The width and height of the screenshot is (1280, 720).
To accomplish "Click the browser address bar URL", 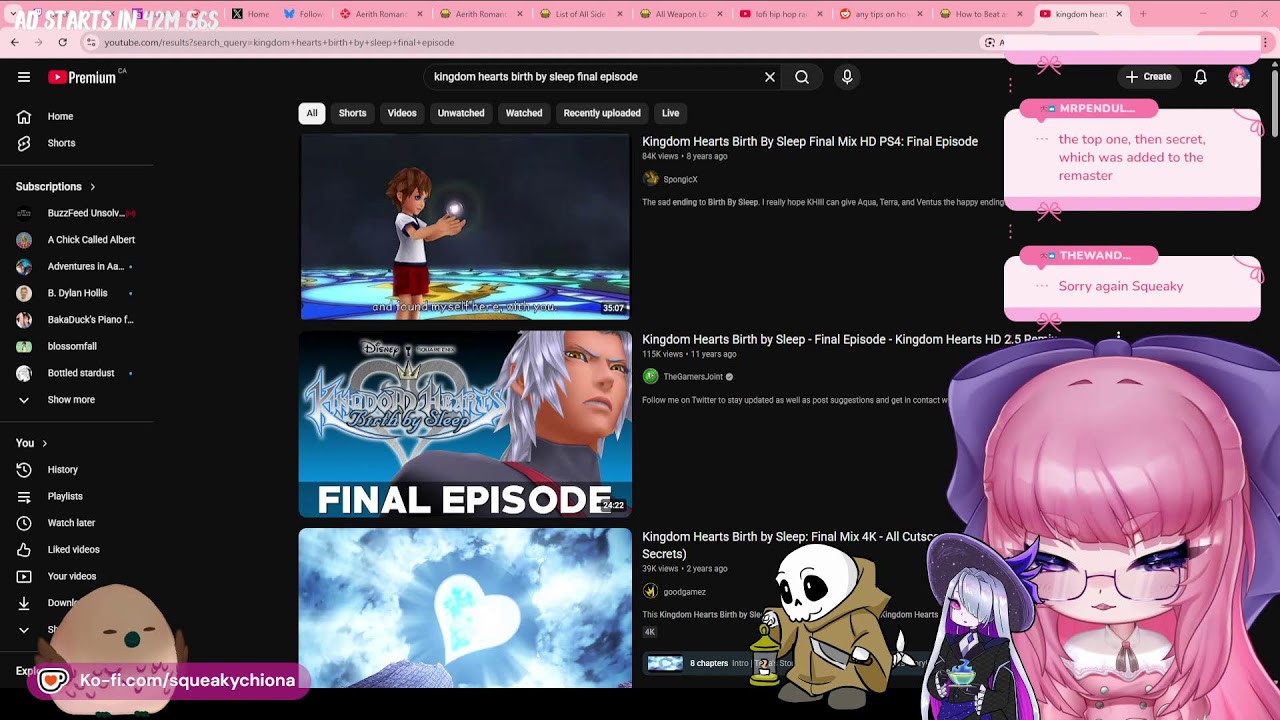I will coord(279,42).
